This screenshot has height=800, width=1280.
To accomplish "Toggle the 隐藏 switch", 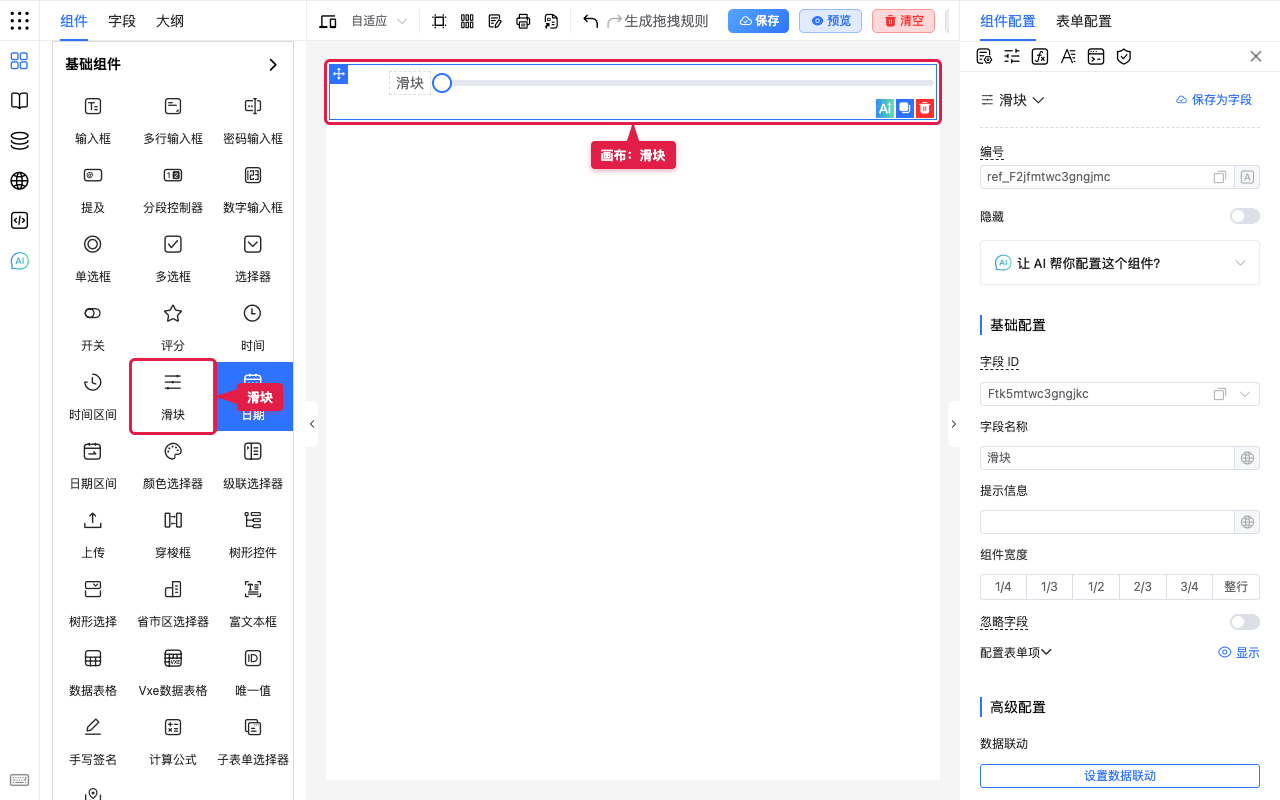I will [x=1245, y=216].
